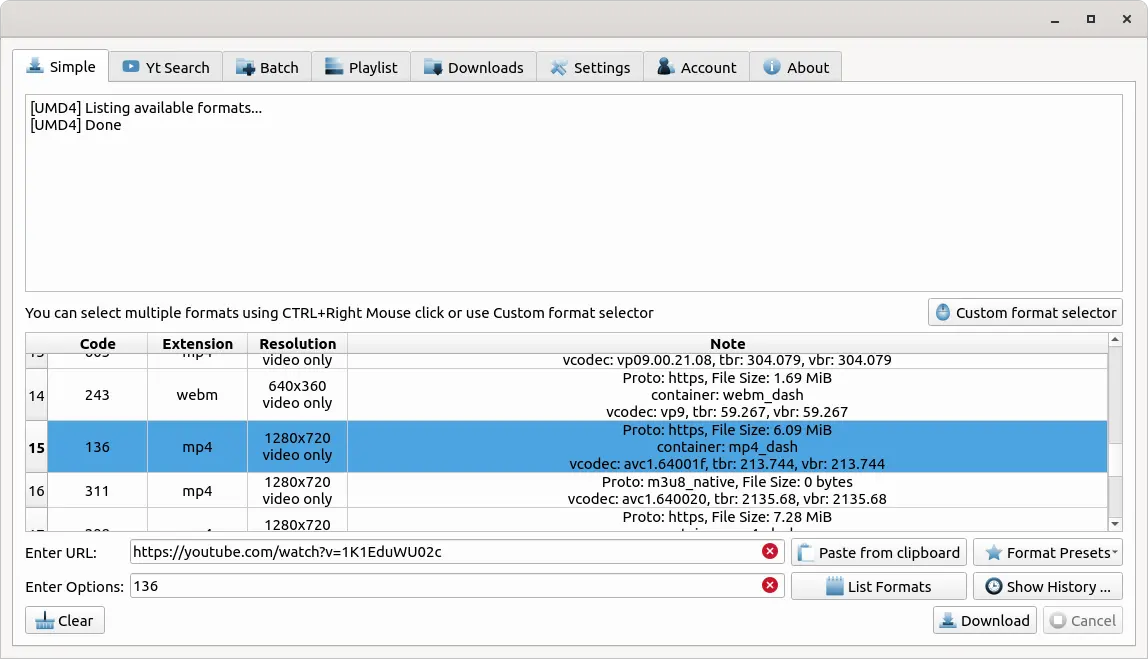The width and height of the screenshot is (1148, 659).
Task: Open the Custom format selector
Action: [x=1025, y=312]
